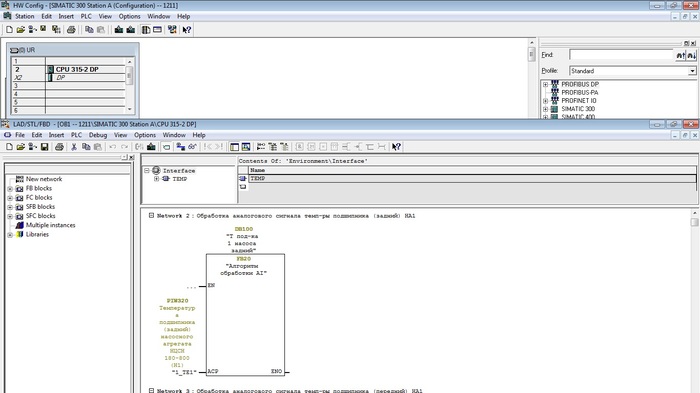This screenshot has width=700, height=393.
Task: Expand PROFINET IO catalog node
Action: (545, 101)
